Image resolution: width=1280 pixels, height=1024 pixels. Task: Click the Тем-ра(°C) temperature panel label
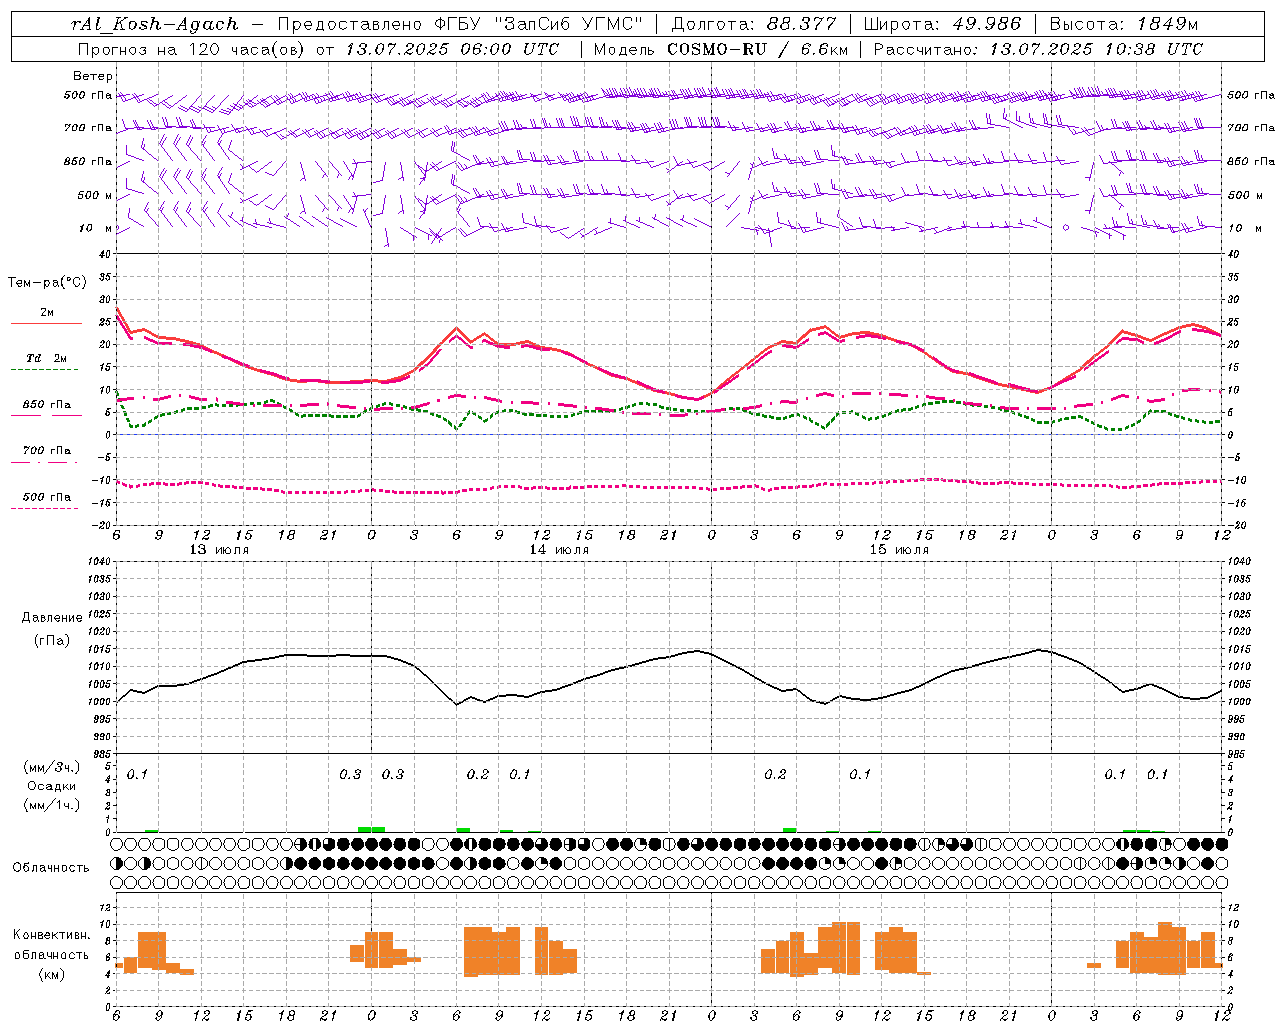click(47, 283)
